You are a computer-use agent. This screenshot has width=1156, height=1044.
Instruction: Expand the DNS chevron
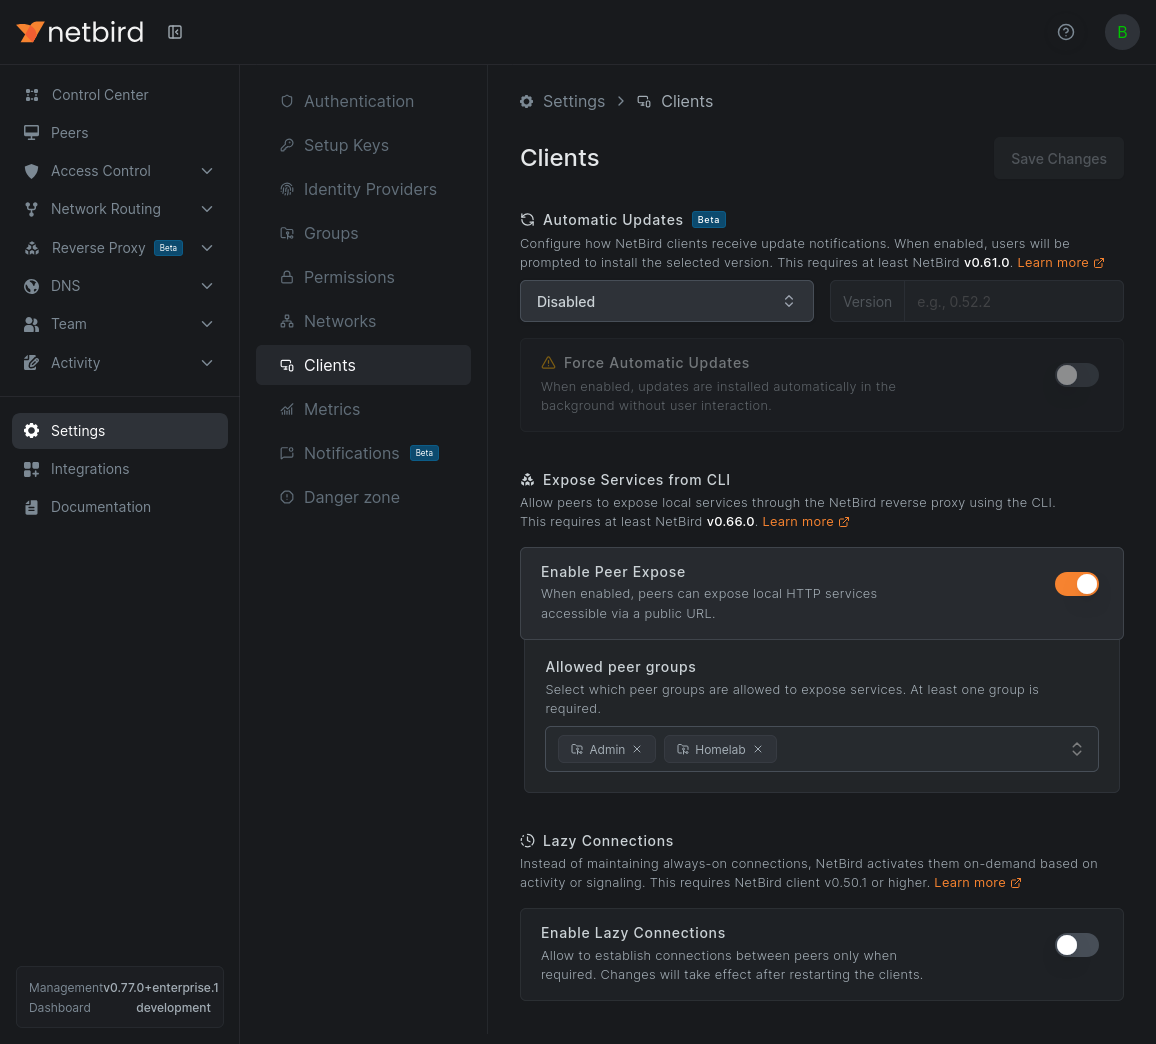[207, 286]
